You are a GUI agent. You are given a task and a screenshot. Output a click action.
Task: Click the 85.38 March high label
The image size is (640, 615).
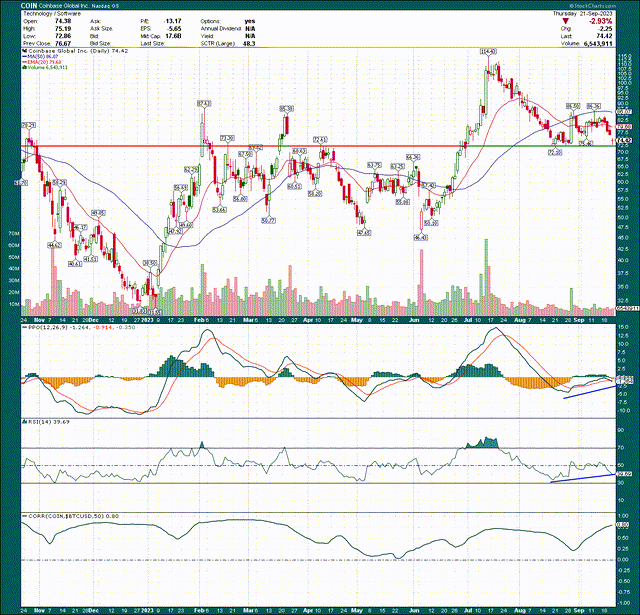285,108
